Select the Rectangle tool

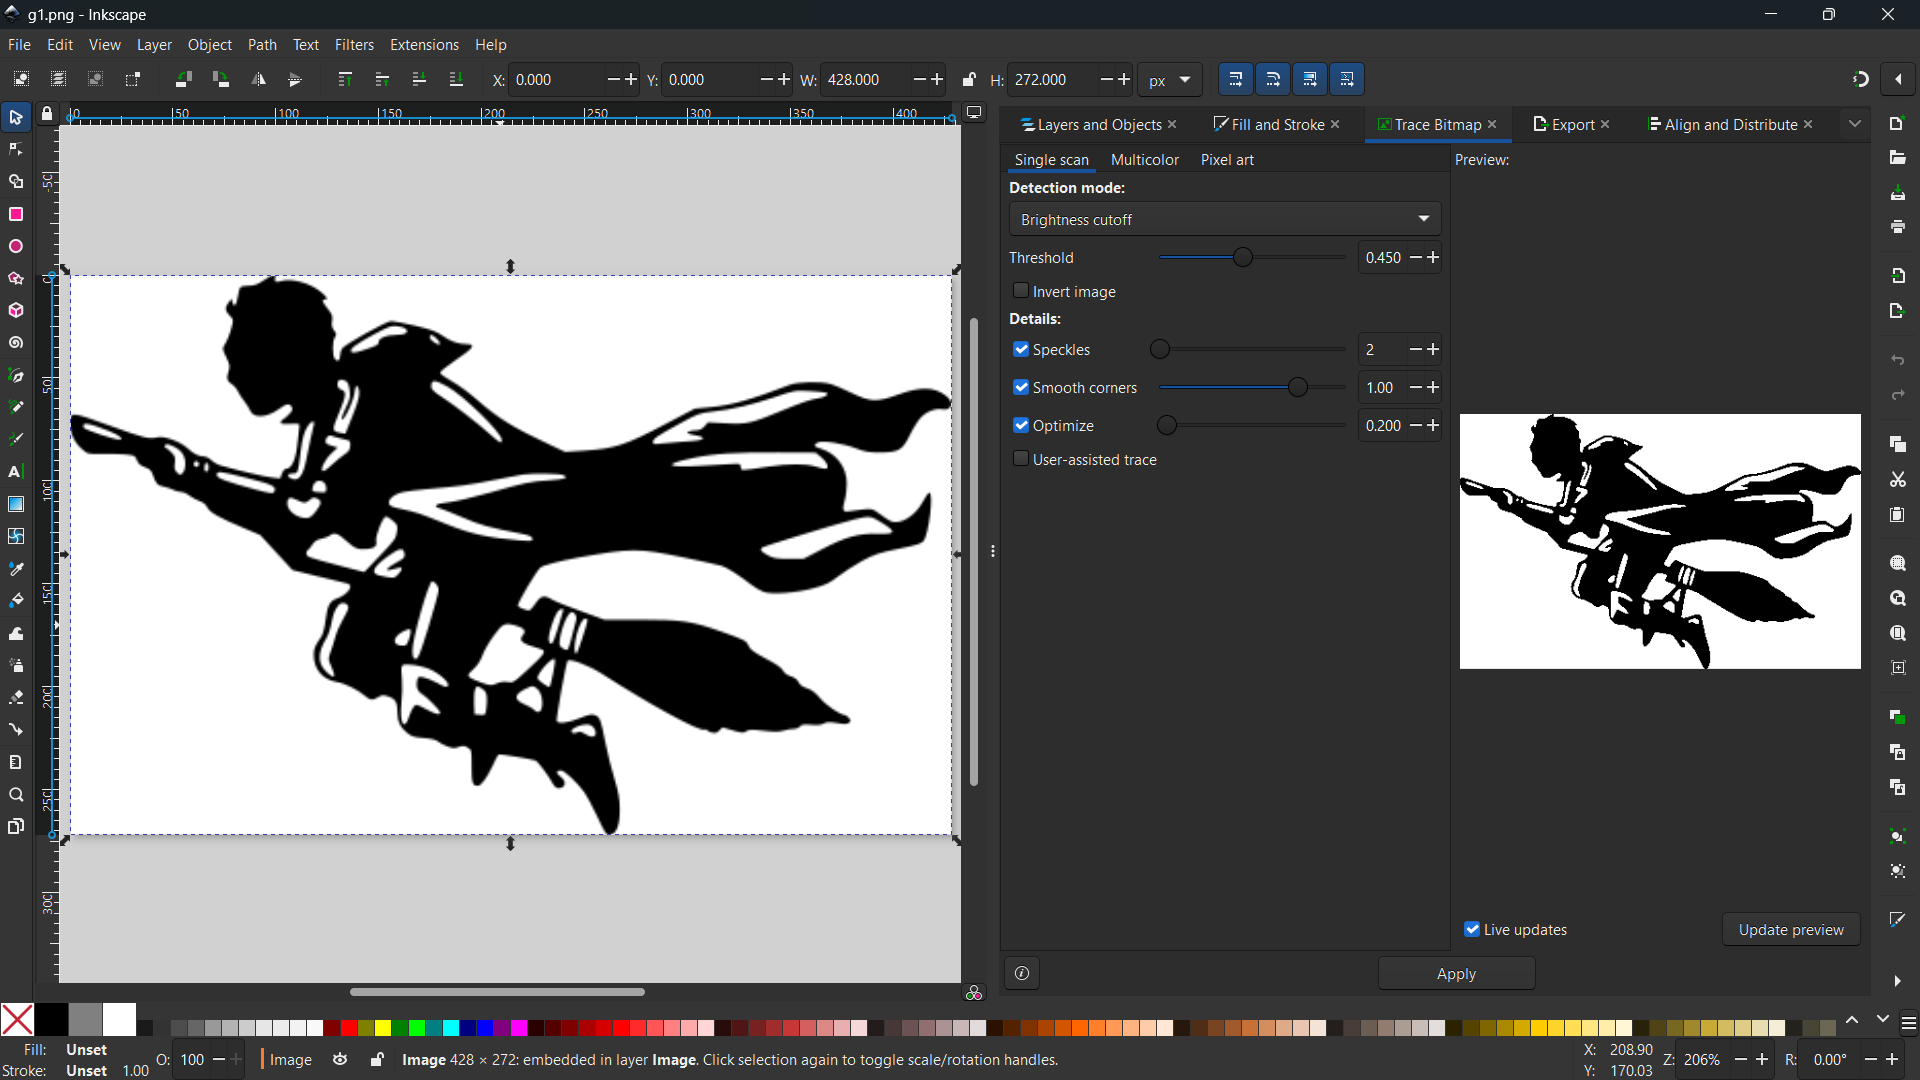16,215
